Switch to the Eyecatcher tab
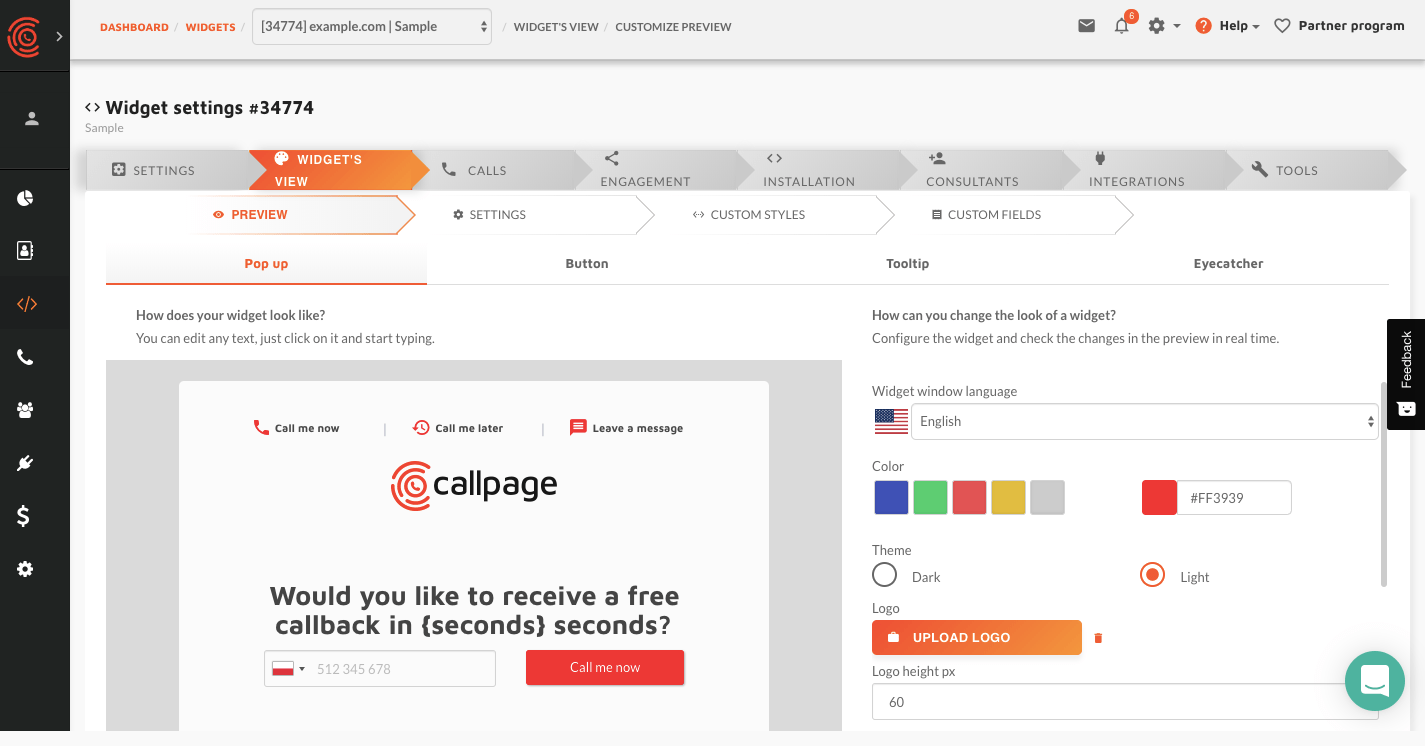 click(1228, 264)
